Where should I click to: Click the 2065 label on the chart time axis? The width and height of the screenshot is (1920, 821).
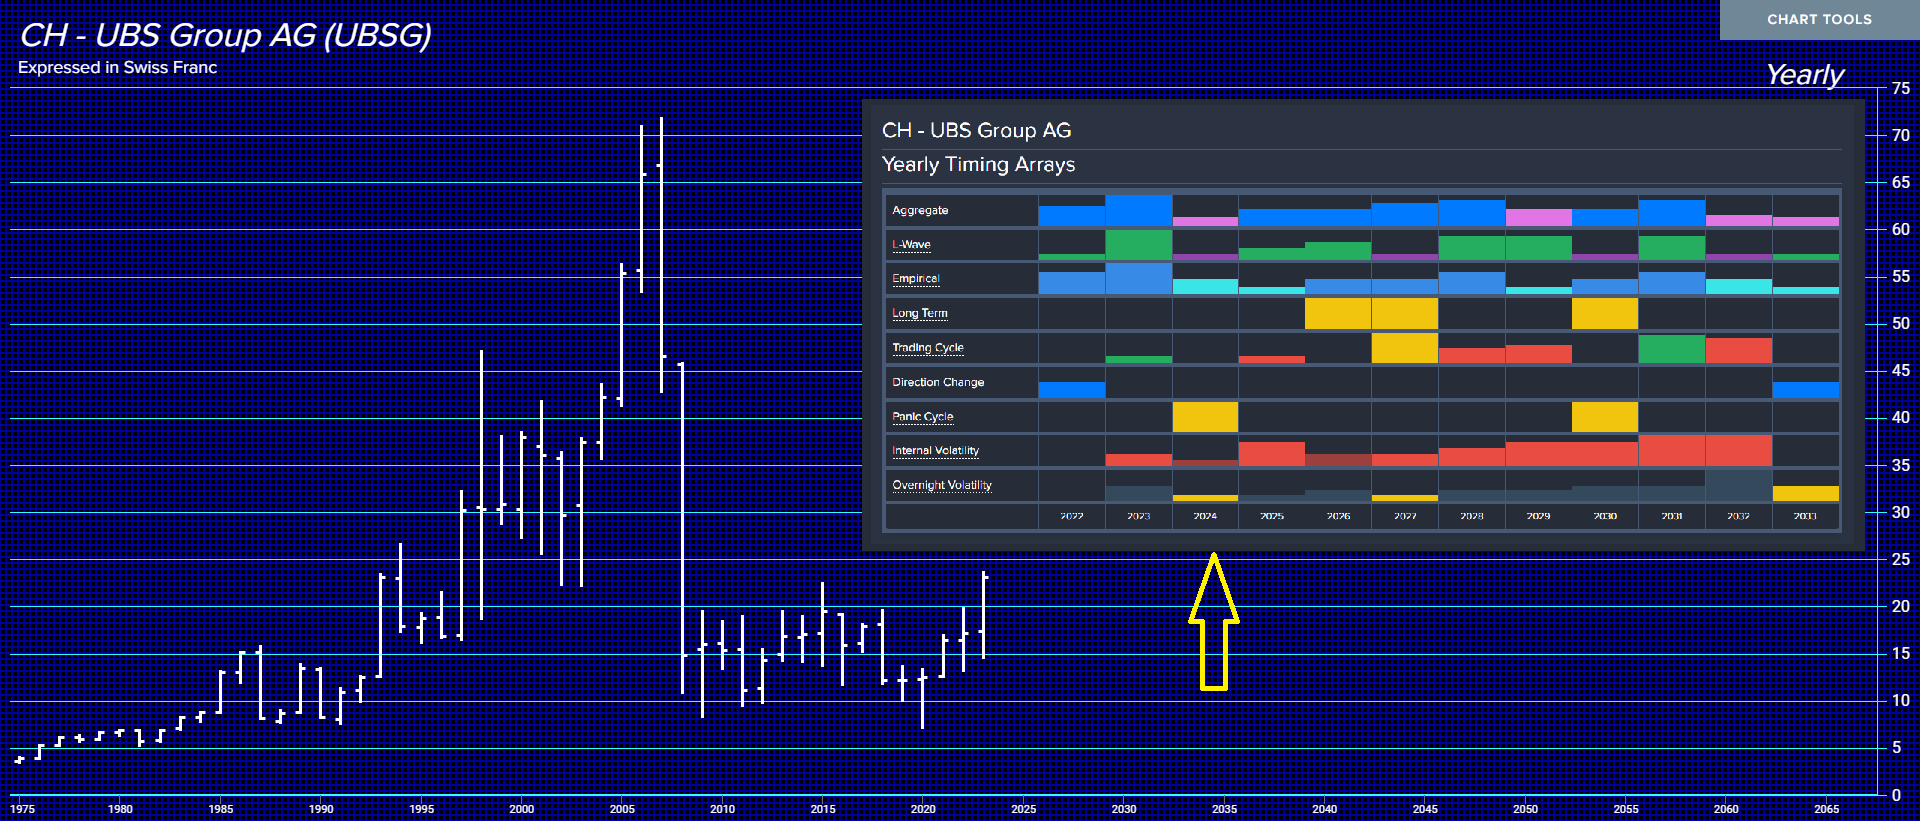point(1826,809)
